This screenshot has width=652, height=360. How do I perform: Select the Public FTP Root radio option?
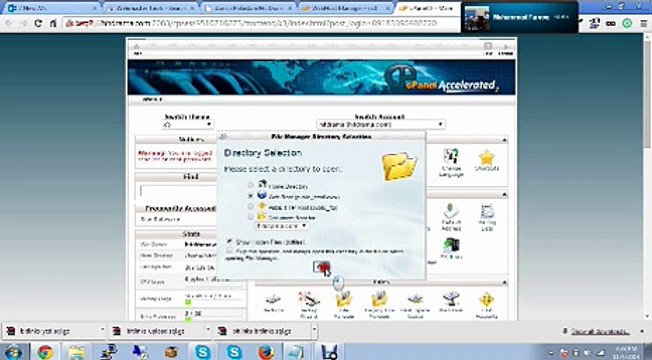click(x=250, y=206)
